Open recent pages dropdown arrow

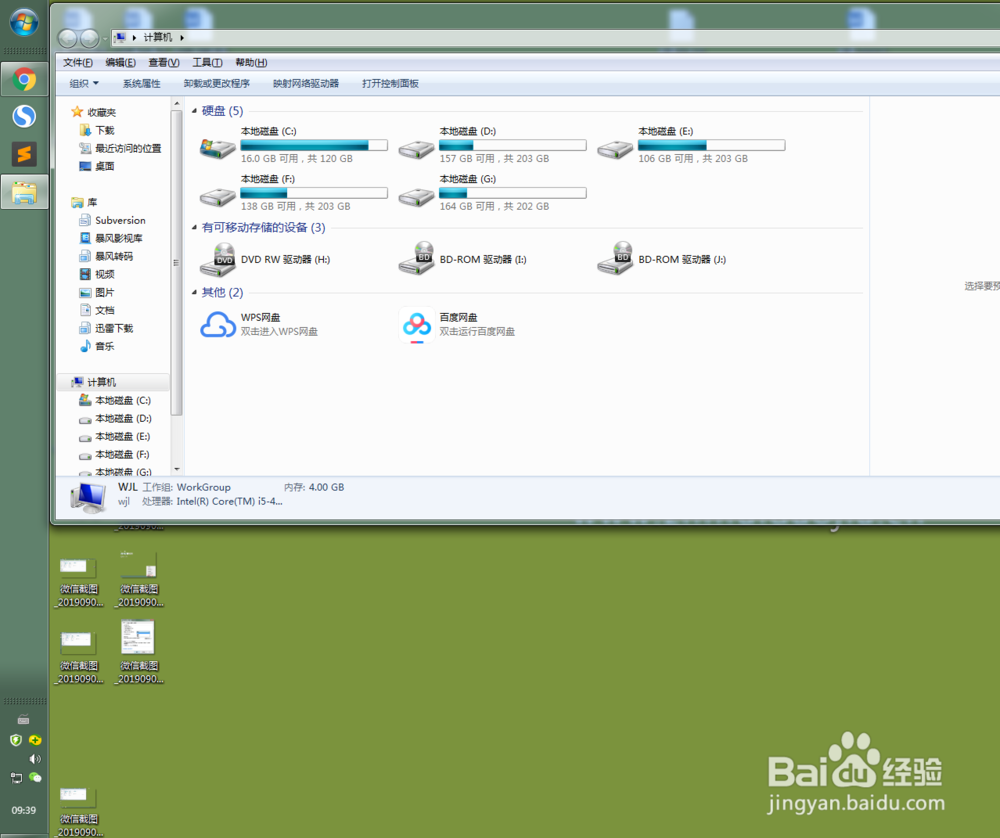pyautogui.click(x=105, y=39)
